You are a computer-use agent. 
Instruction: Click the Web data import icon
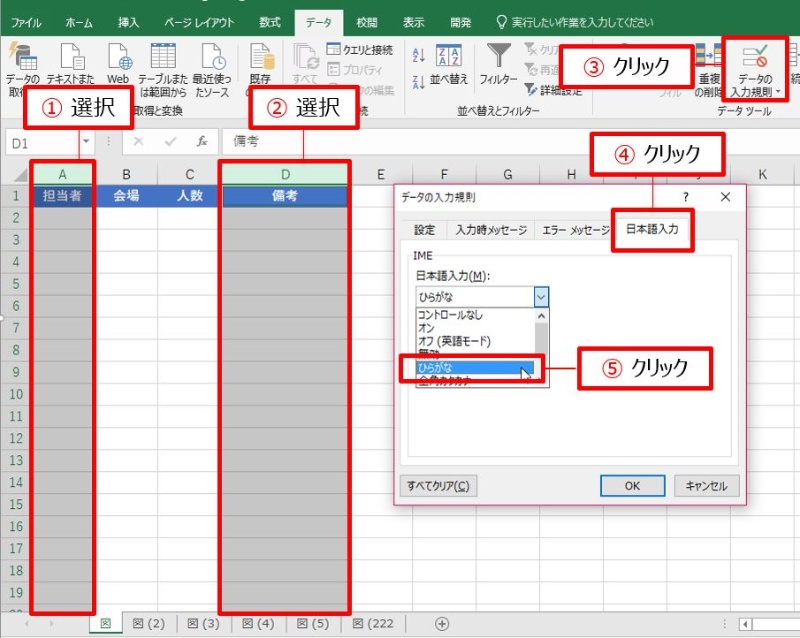tap(118, 58)
